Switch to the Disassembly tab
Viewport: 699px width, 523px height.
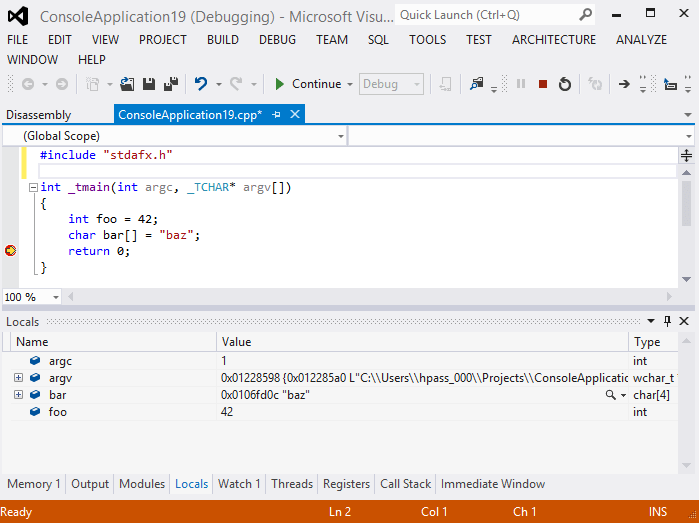39,115
